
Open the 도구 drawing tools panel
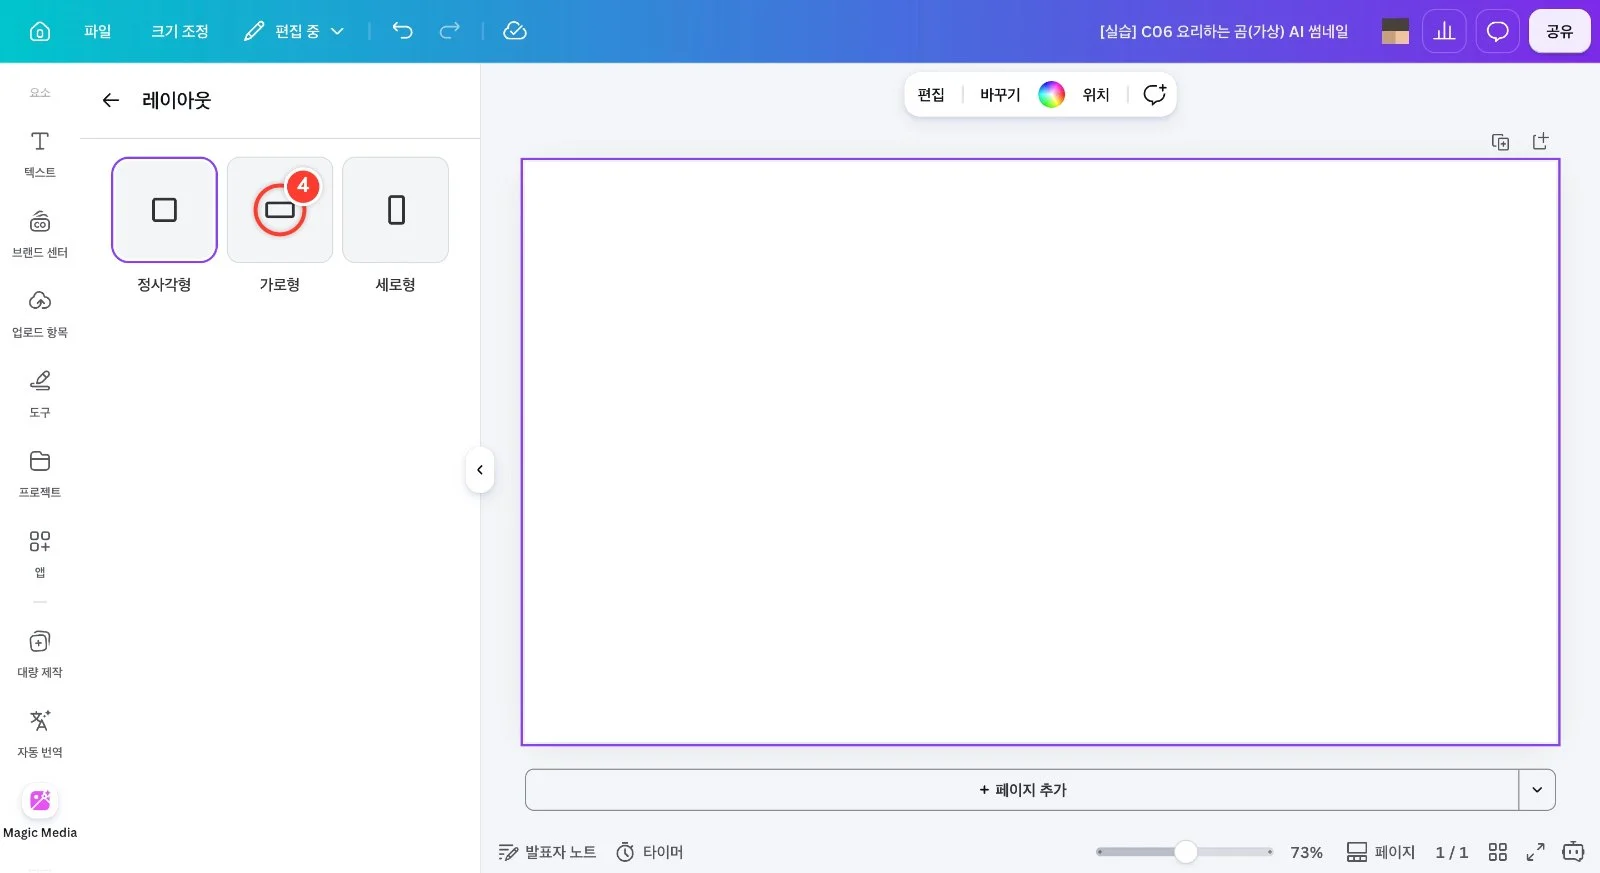tap(40, 394)
